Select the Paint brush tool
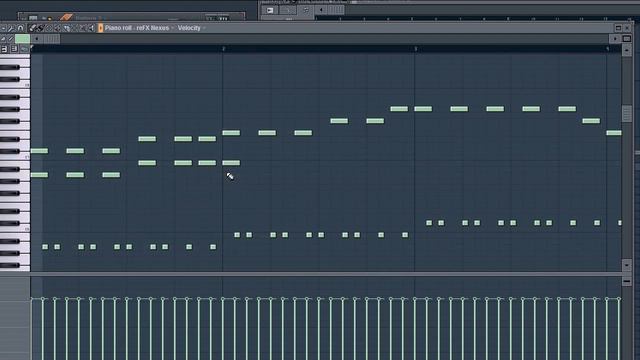 [41, 28]
